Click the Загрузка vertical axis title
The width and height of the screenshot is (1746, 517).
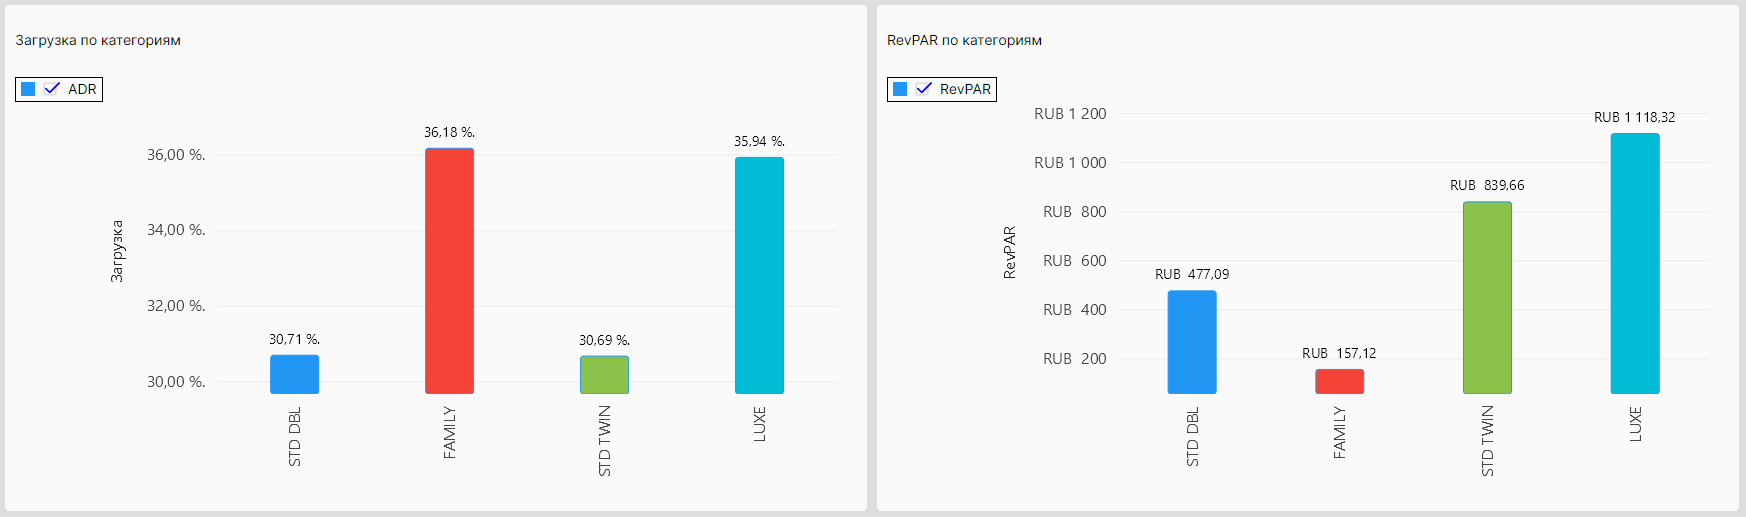[117, 251]
